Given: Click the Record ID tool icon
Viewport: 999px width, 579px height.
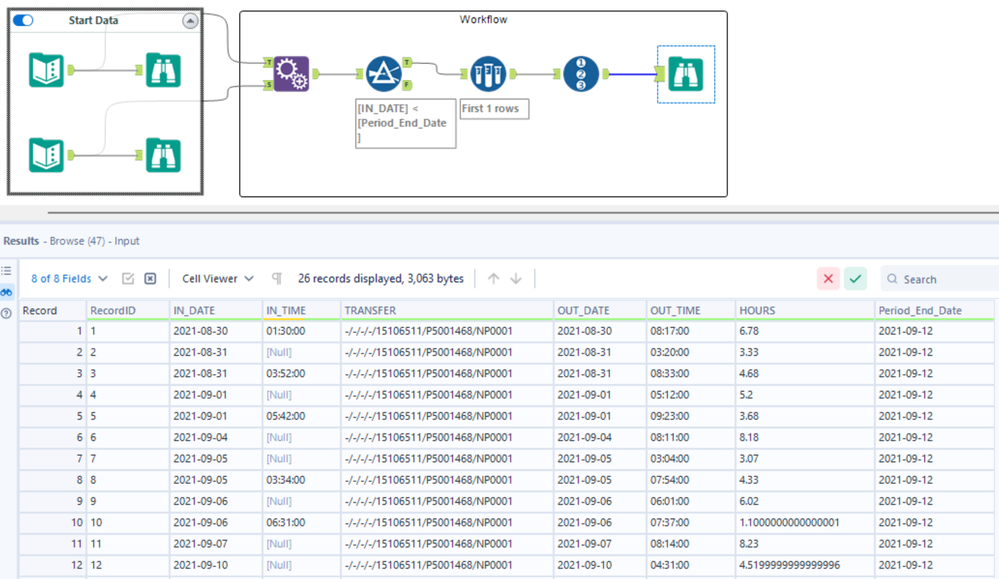Looking at the screenshot, I should point(580,74).
